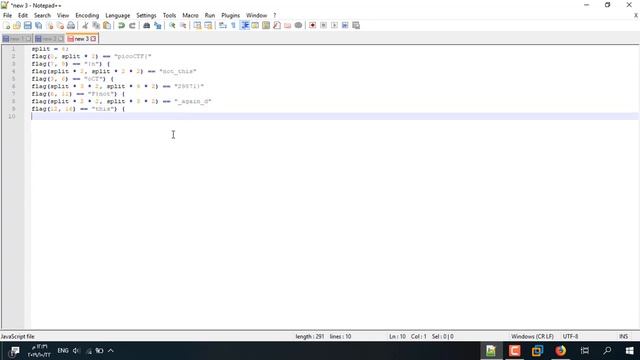Image resolution: width=640 pixels, height=360 pixels.
Task: Click the Close document toolbar icon
Action: 49,25
